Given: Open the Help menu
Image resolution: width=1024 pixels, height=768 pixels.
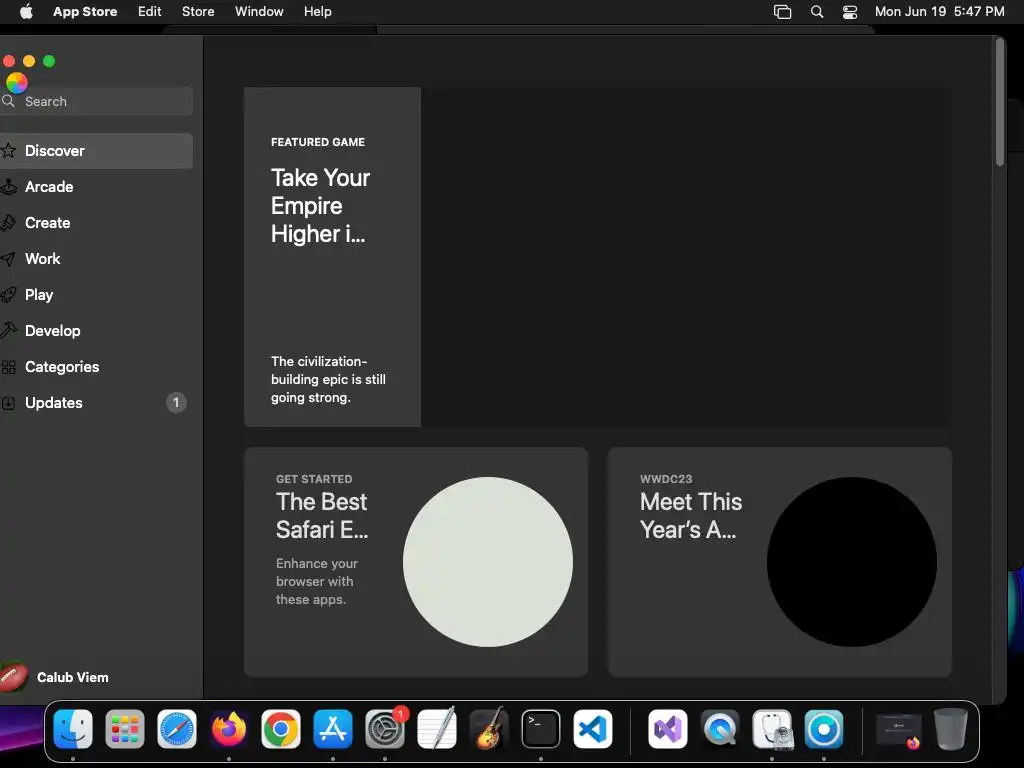Looking at the screenshot, I should pyautogui.click(x=317, y=12).
